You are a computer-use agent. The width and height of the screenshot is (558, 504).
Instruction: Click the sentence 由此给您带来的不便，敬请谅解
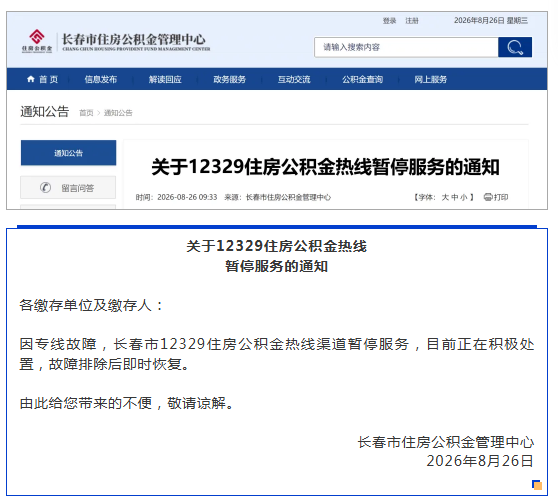[126, 403]
